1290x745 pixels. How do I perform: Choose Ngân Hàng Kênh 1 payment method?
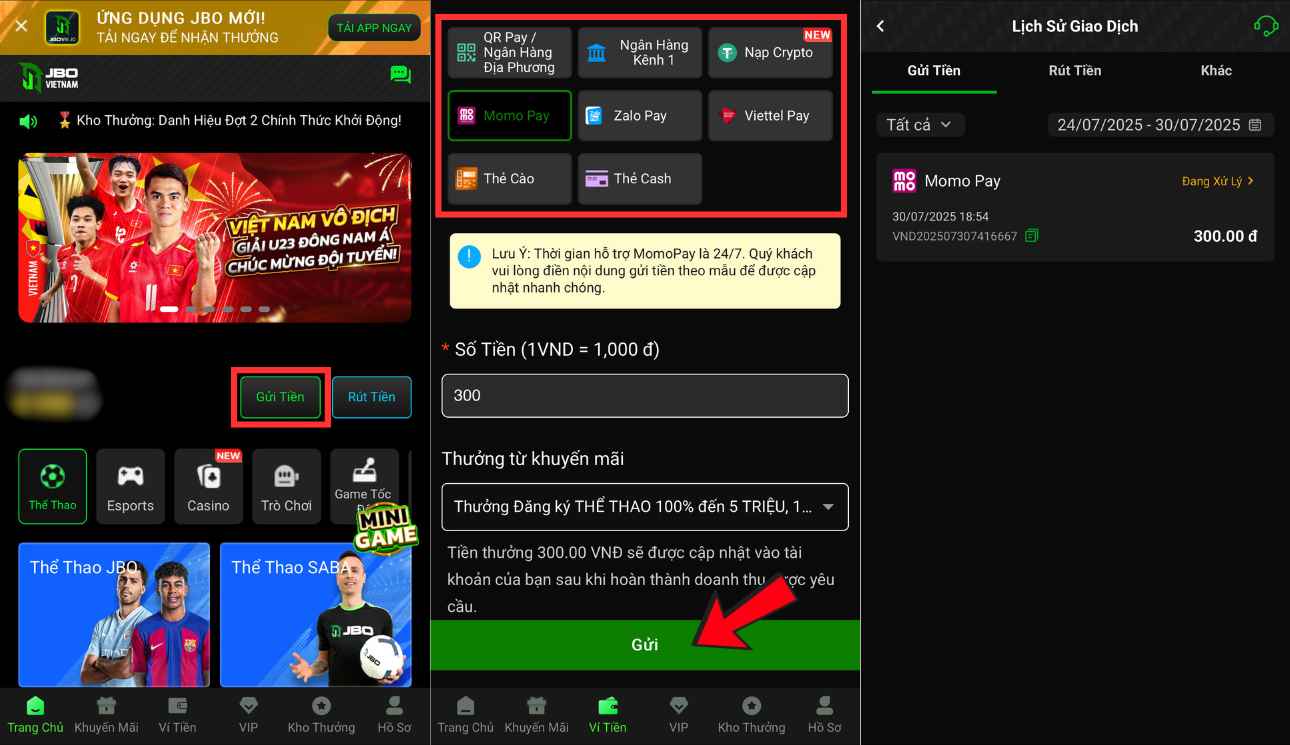(640, 53)
